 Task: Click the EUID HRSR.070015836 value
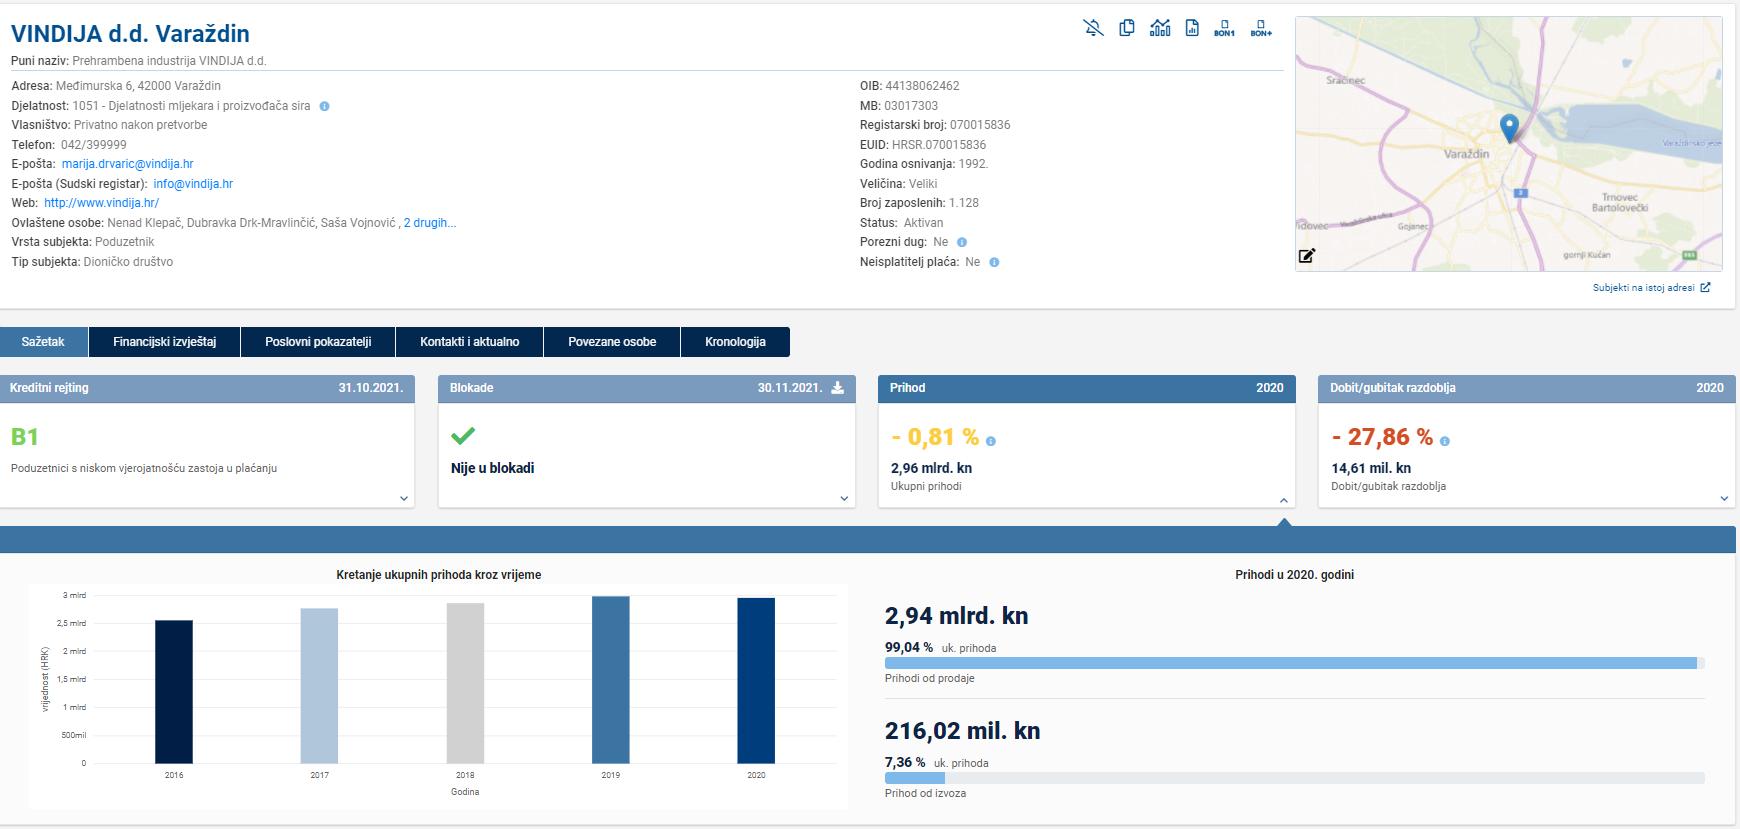tap(939, 145)
